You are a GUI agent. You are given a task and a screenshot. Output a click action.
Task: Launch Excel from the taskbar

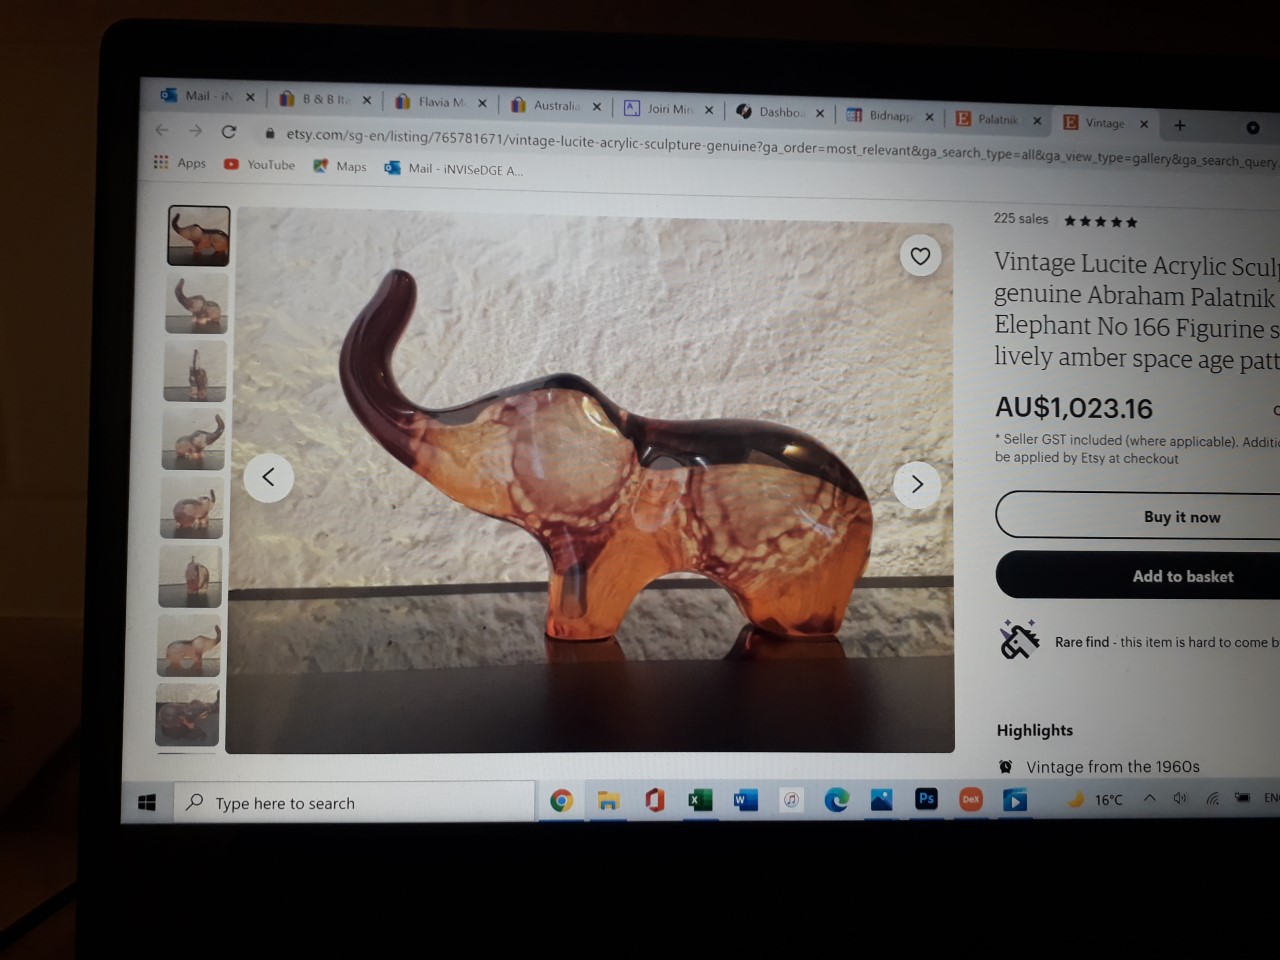[700, 800]
